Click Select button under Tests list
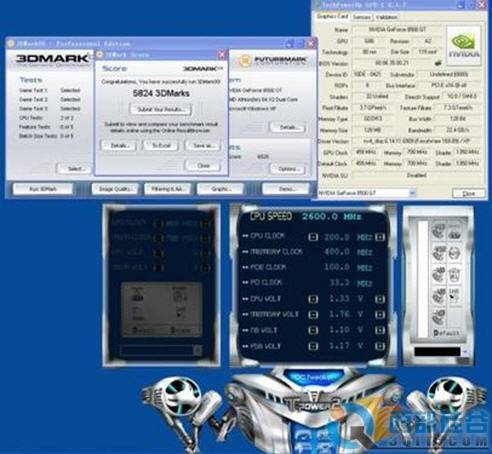Viewport: 492px width, 454px height. pos(74,169)
